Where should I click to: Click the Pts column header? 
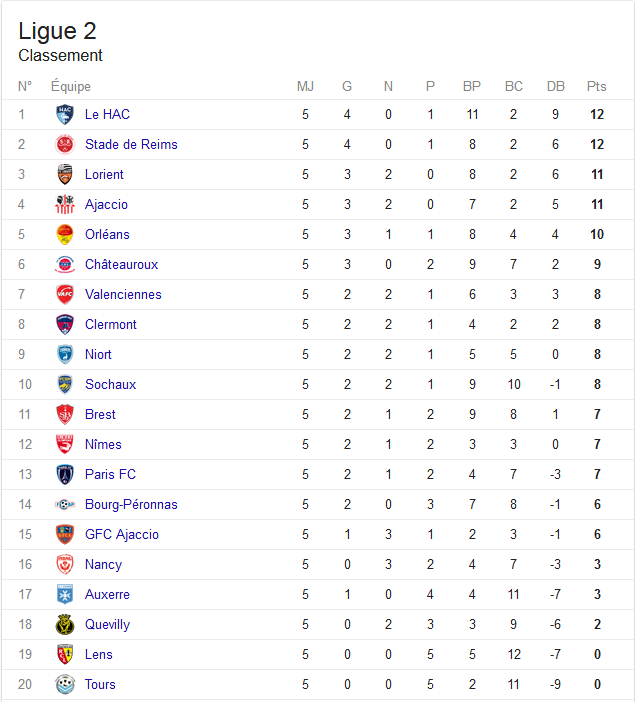tap(596, 86)
